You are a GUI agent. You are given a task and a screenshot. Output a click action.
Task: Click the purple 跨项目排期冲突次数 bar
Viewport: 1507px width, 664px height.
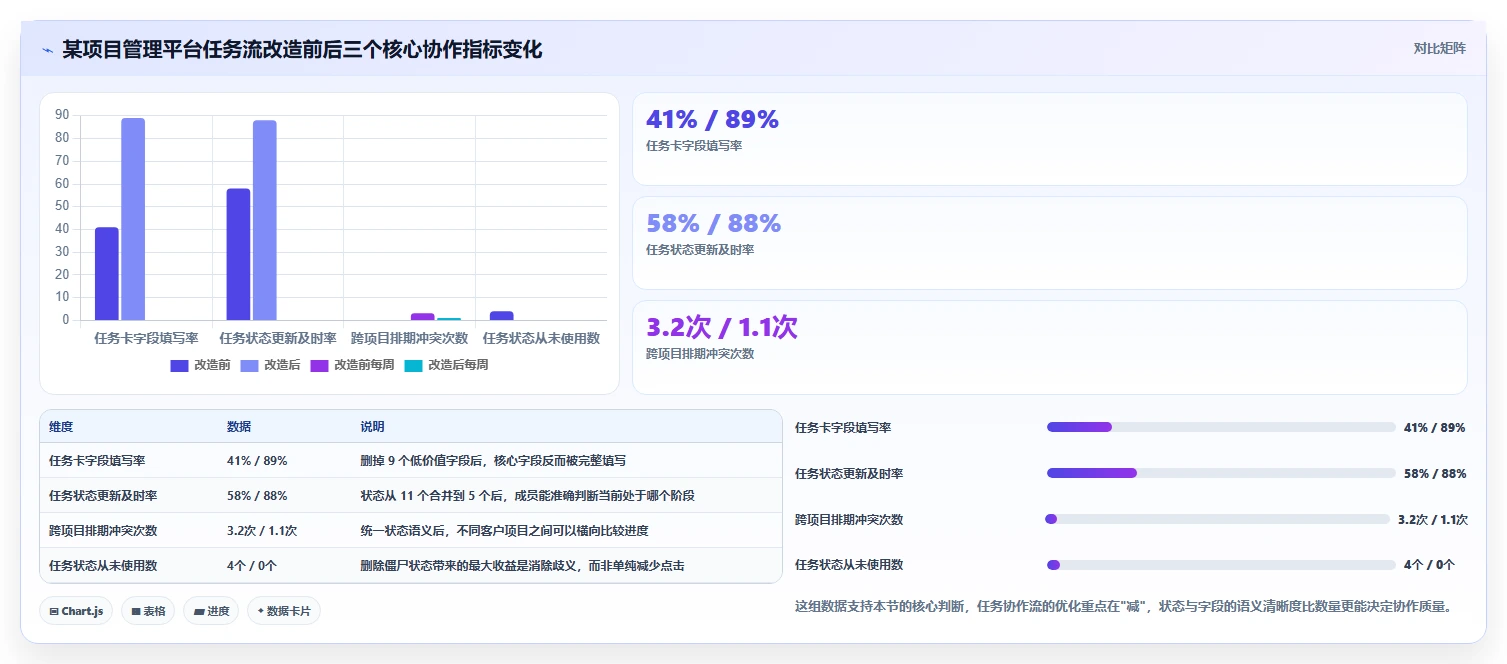tap(423, 317)
